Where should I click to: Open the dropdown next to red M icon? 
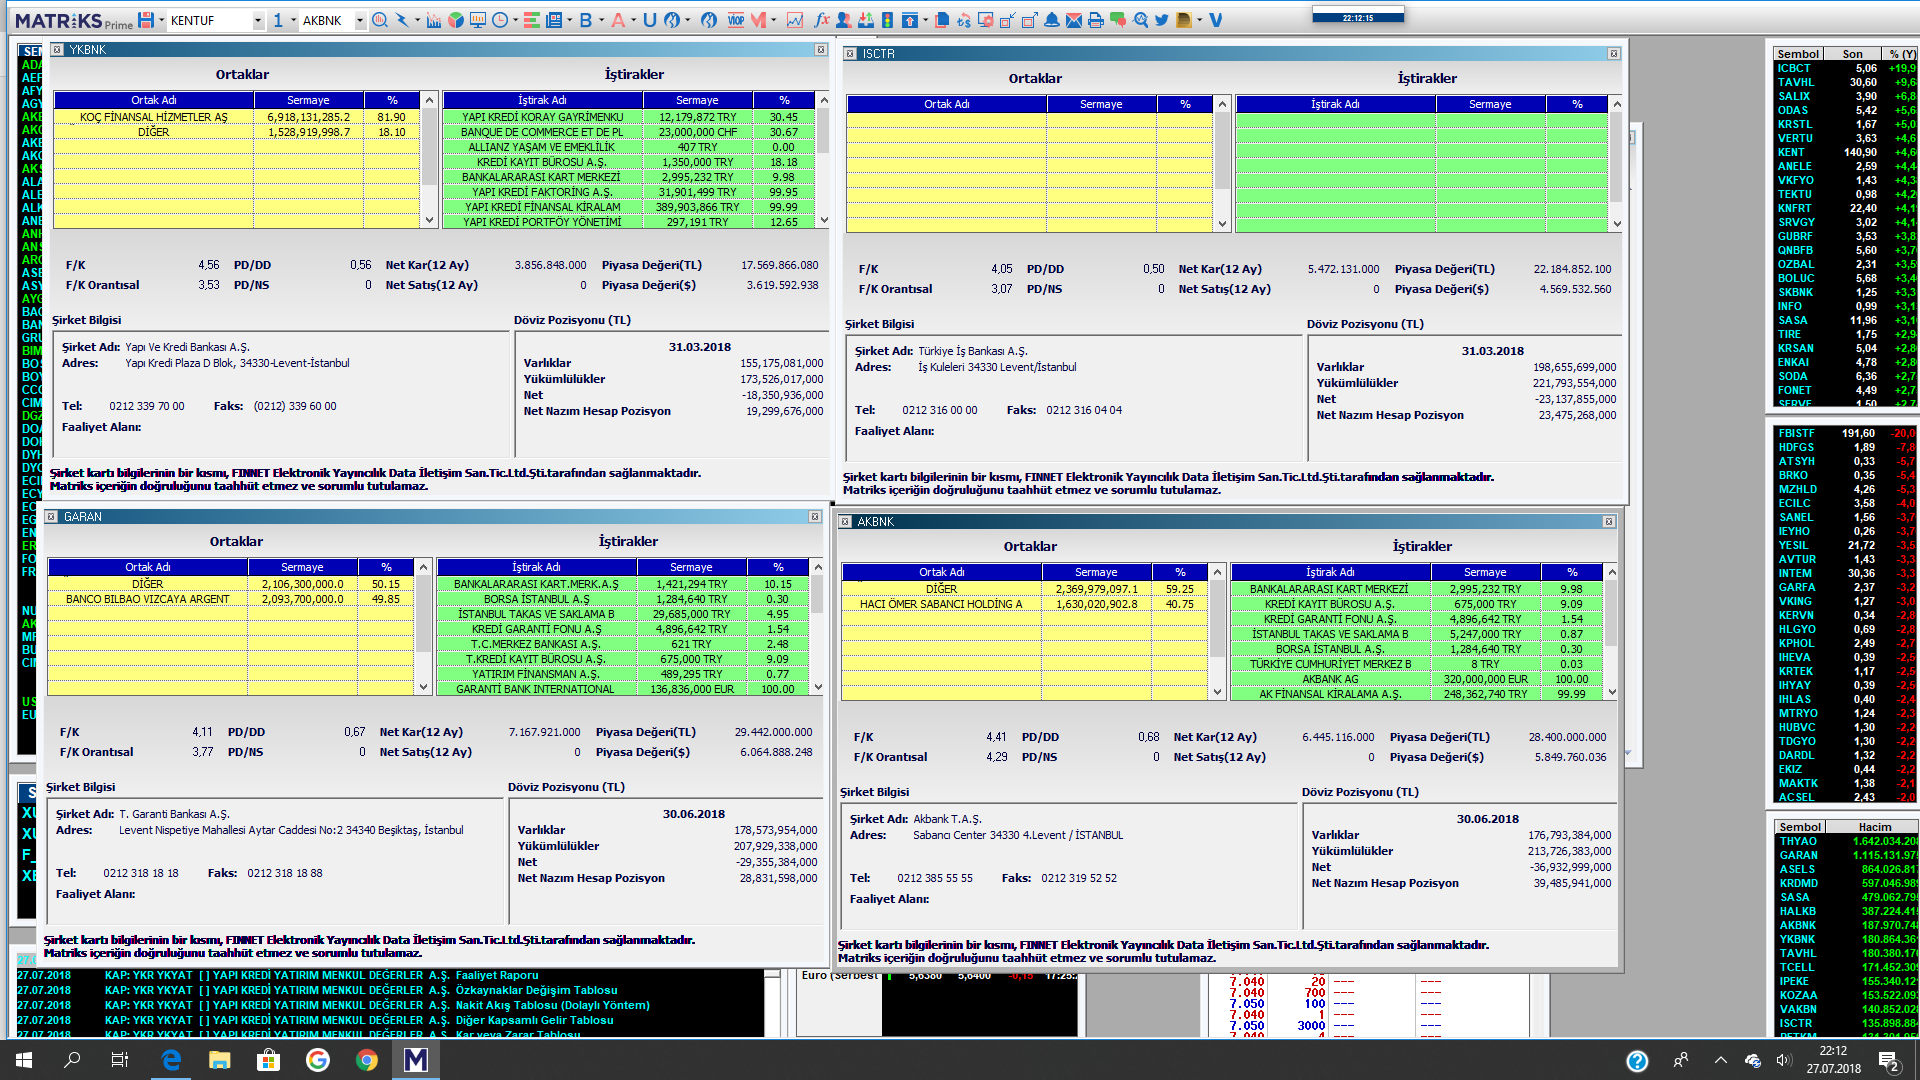coord(773,20)
